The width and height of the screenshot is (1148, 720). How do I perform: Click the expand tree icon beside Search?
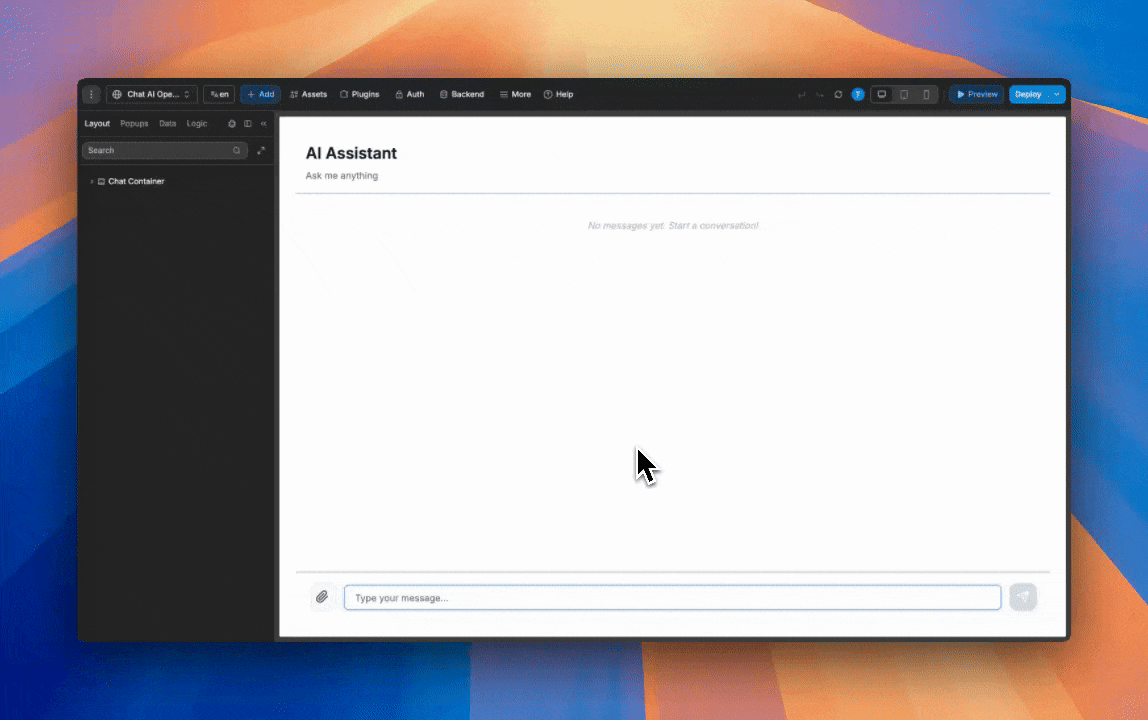(261, 150)
